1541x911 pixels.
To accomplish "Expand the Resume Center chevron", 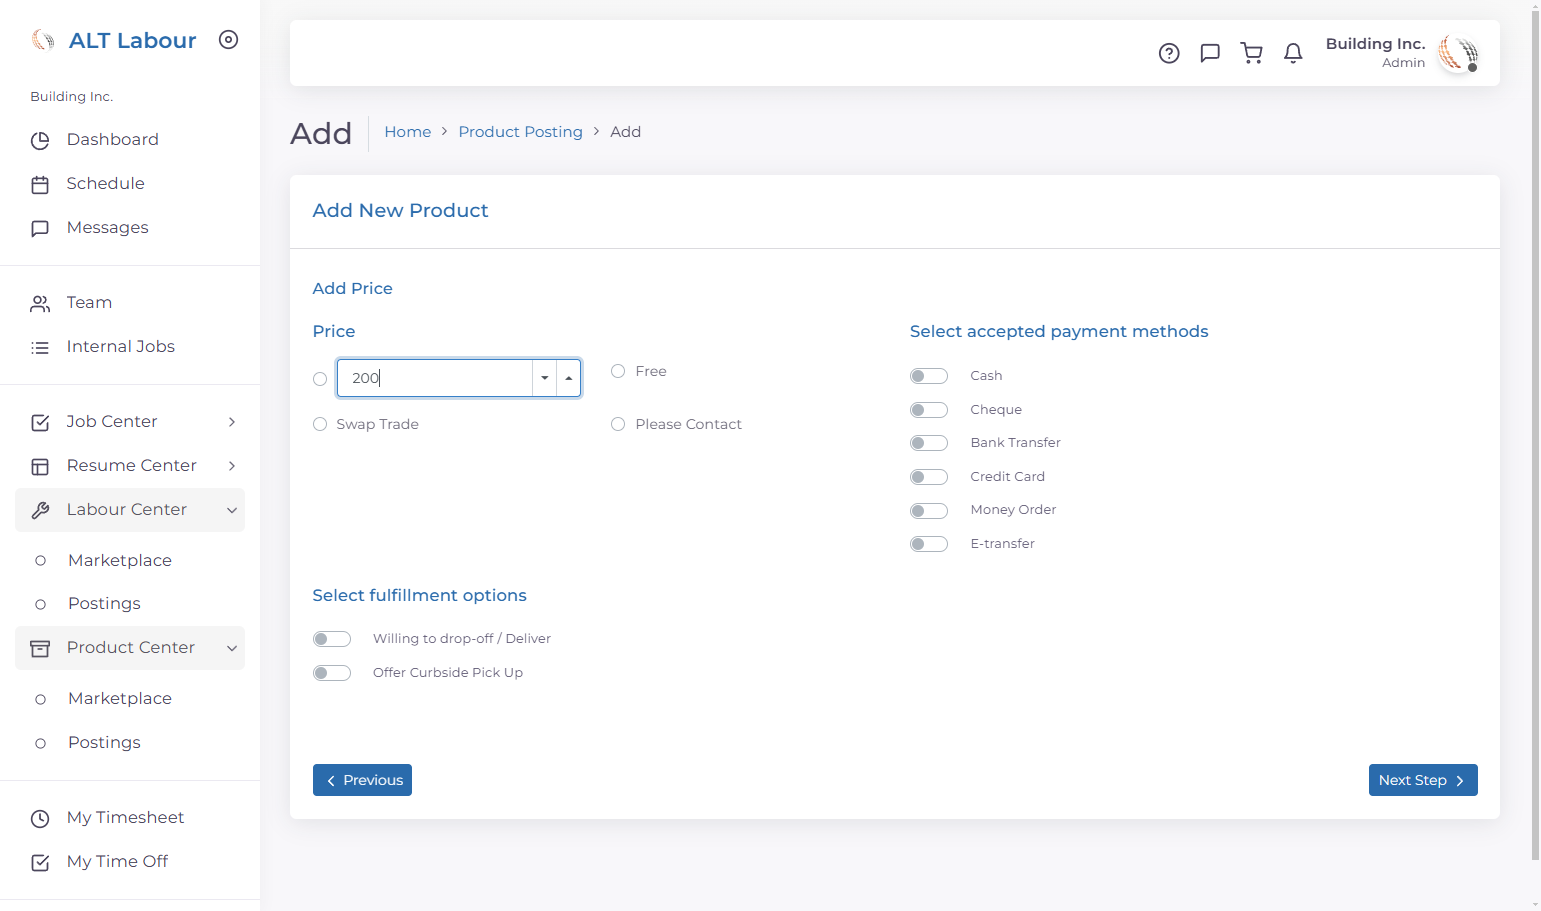I will (232, 466).
